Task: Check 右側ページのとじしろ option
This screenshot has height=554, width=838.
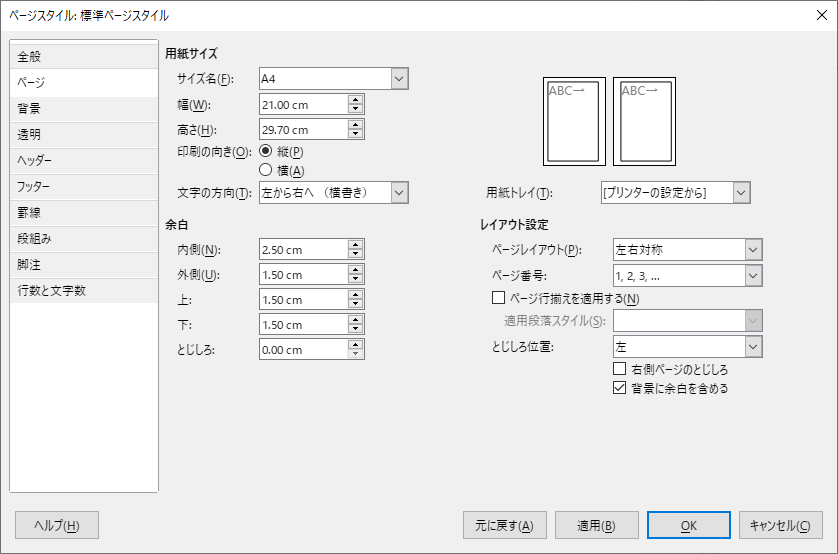Action: click(619, 369)
